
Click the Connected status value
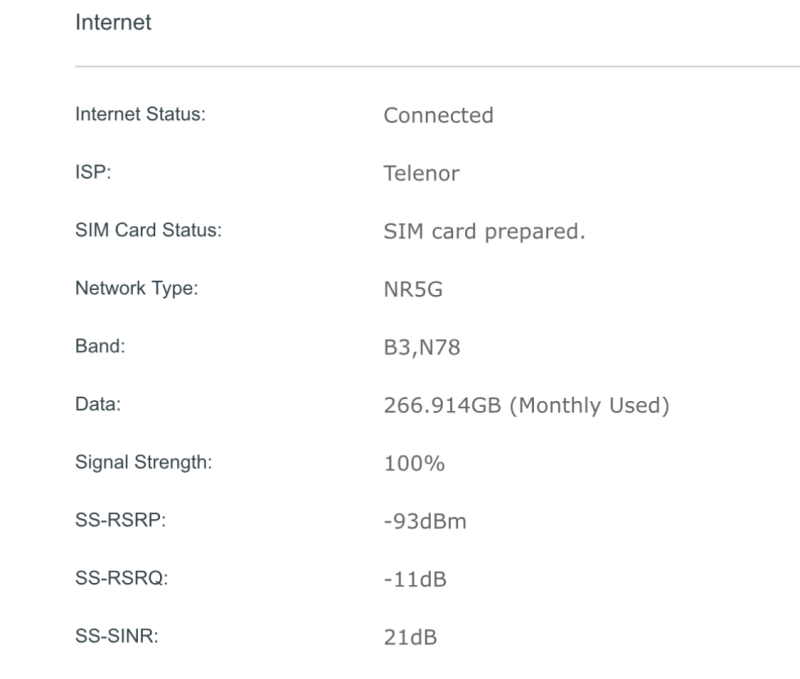[x=438, y=115]
